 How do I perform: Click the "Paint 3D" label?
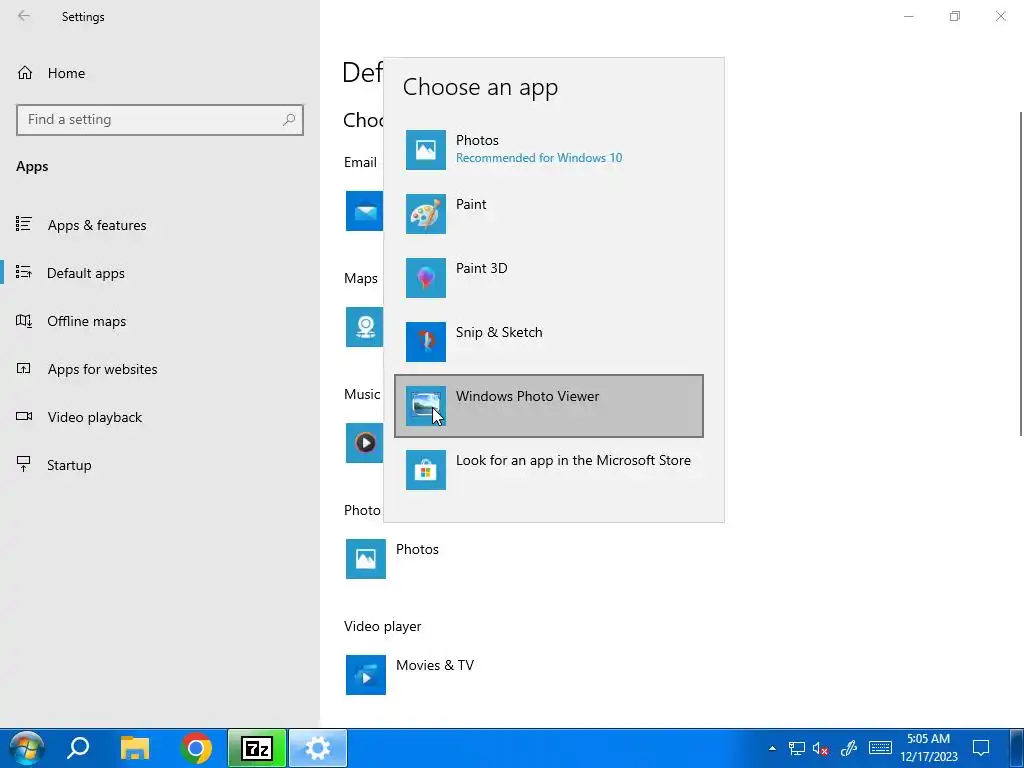481,268
